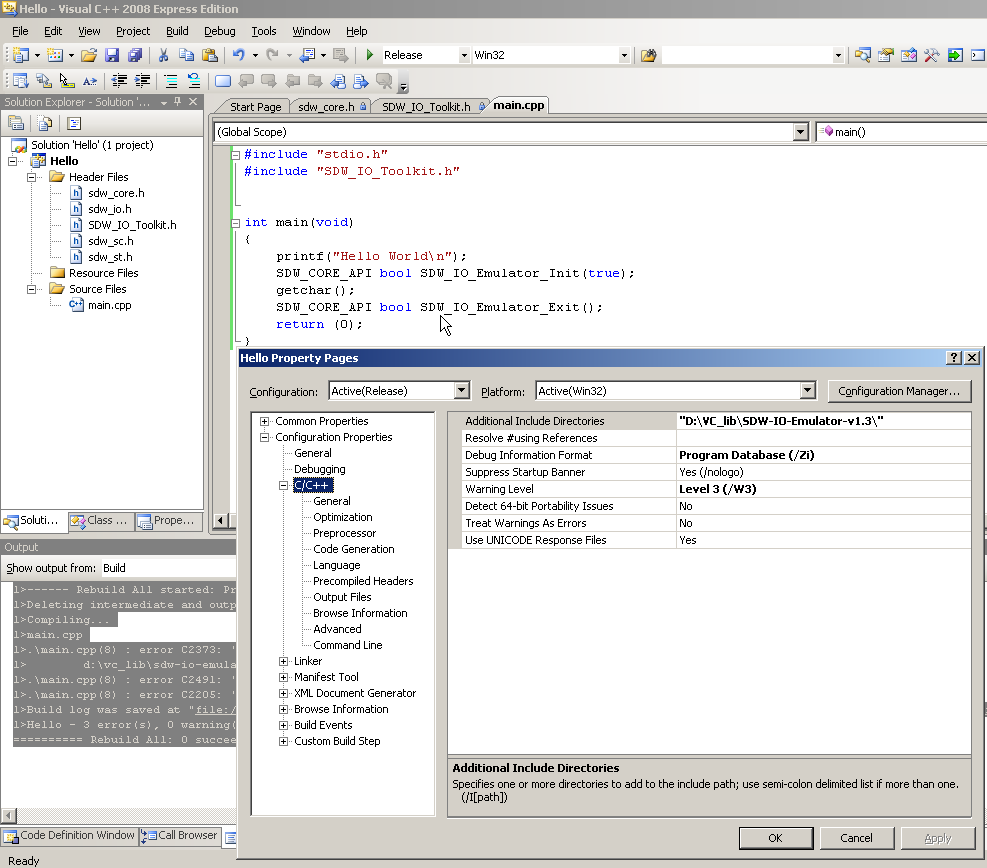Expand the Manifest Tool node
The image size is (987, 868).
pos(283,677)
